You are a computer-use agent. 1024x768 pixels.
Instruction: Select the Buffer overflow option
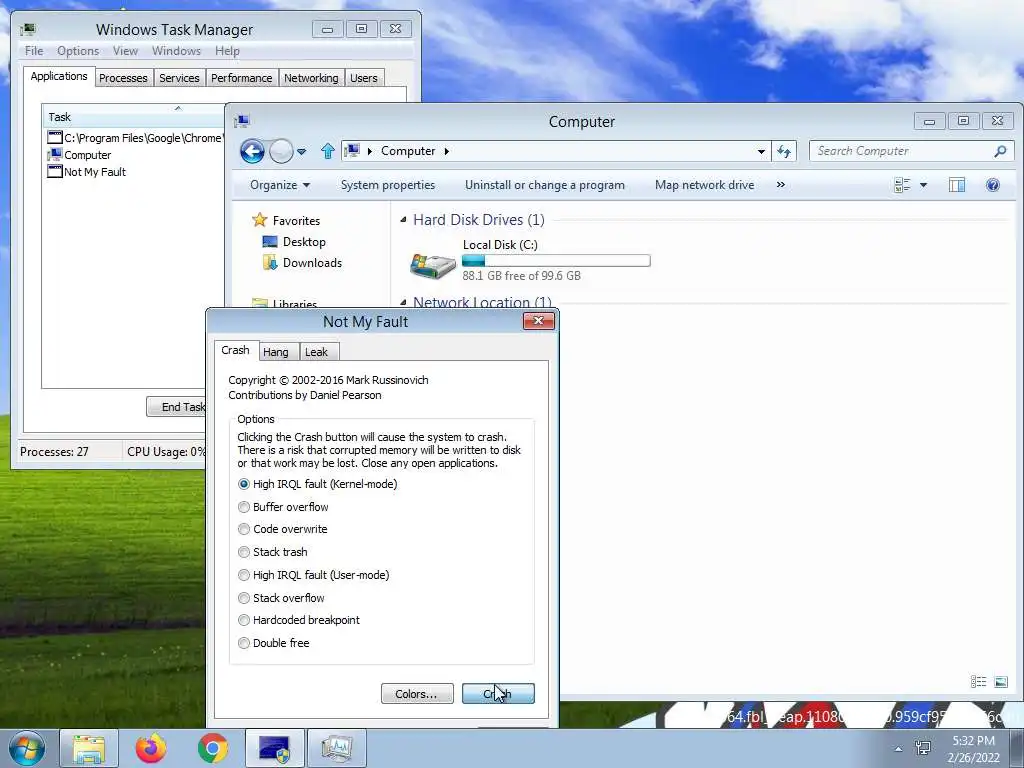tap(283, 507)
